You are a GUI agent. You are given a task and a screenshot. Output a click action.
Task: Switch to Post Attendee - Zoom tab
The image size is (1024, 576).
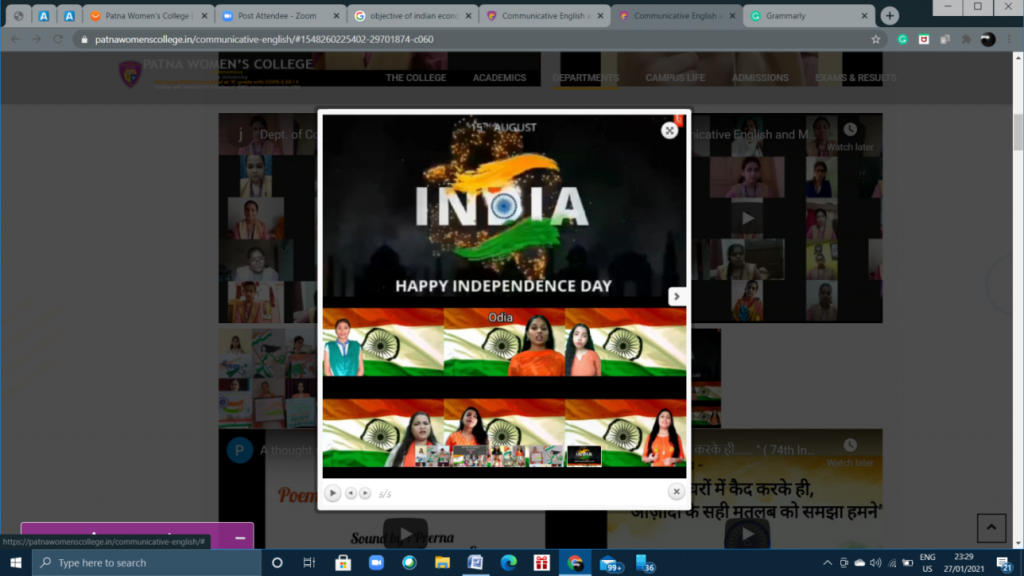click(273, 16)
